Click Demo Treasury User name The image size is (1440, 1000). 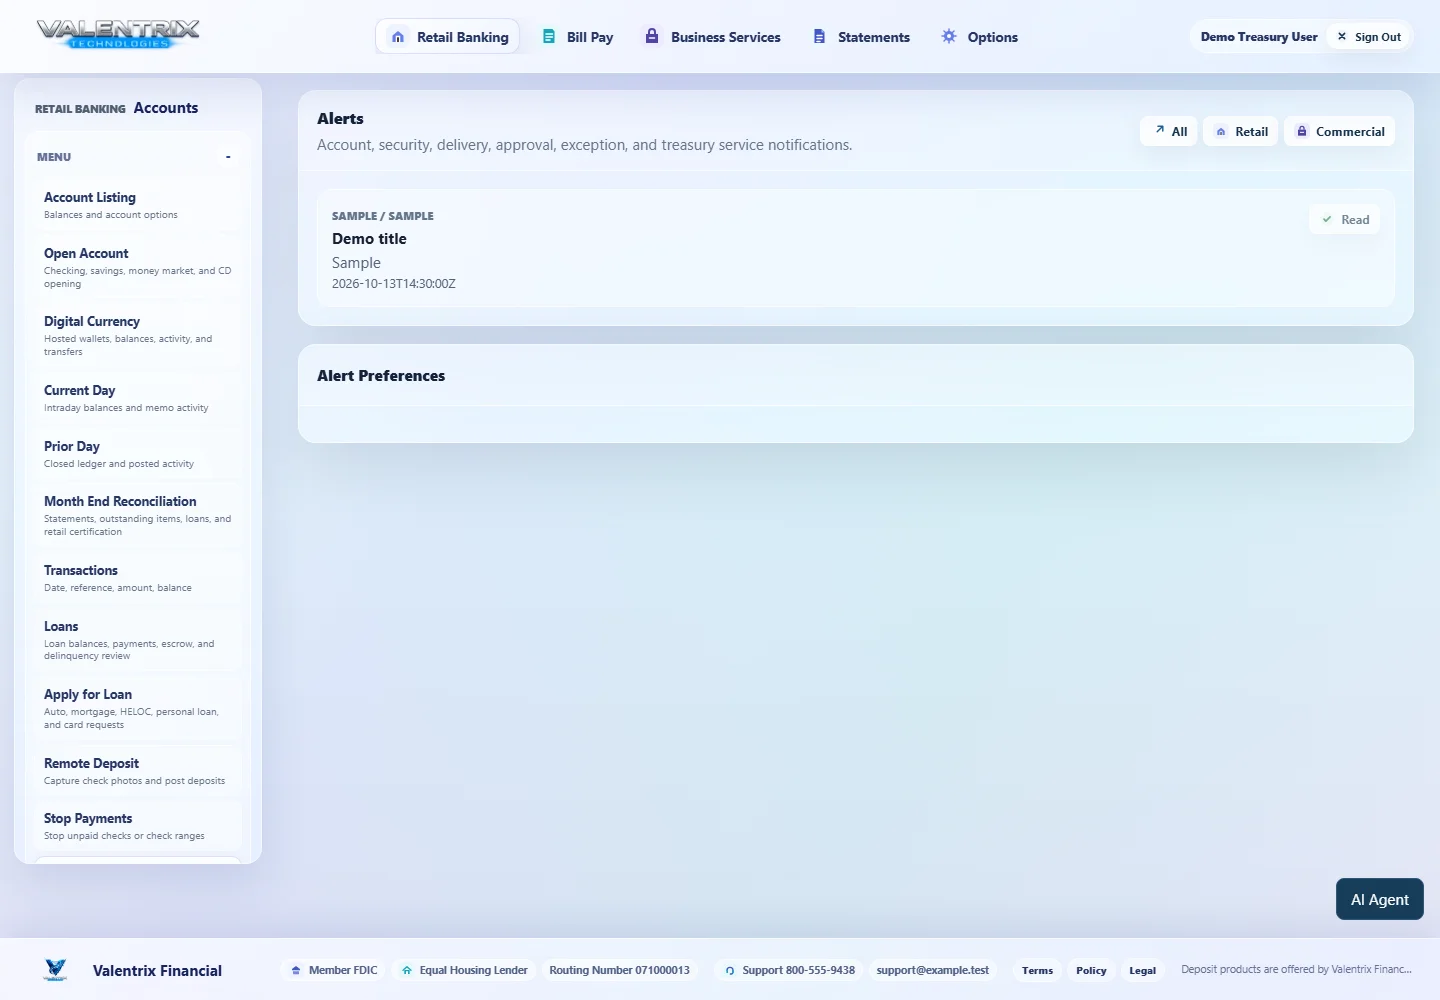[x=1259, y=37]
